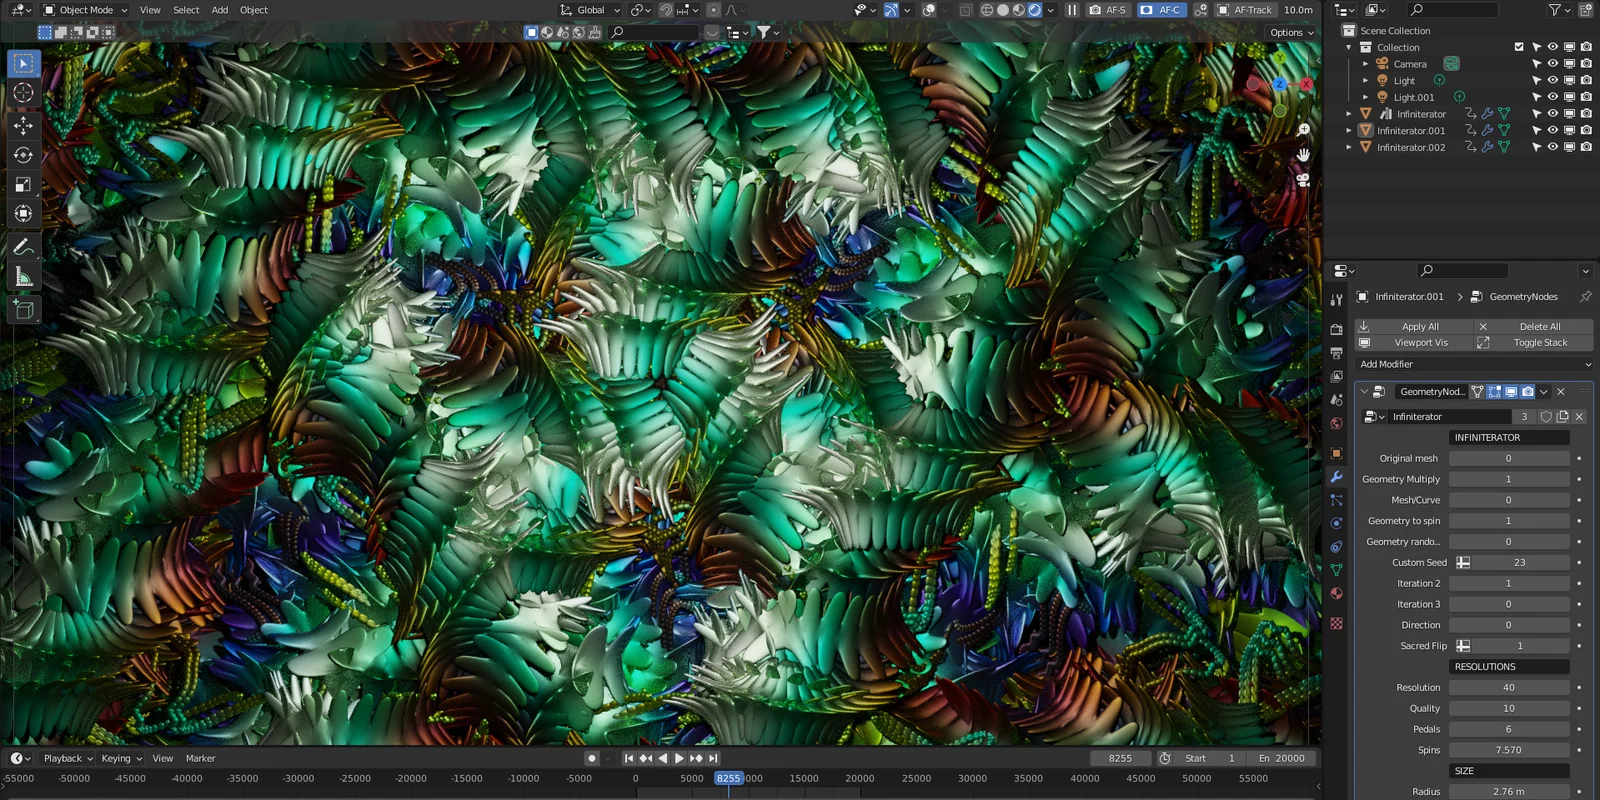
Task: Open the View menu in the viewport header
Action: [150, 10]
